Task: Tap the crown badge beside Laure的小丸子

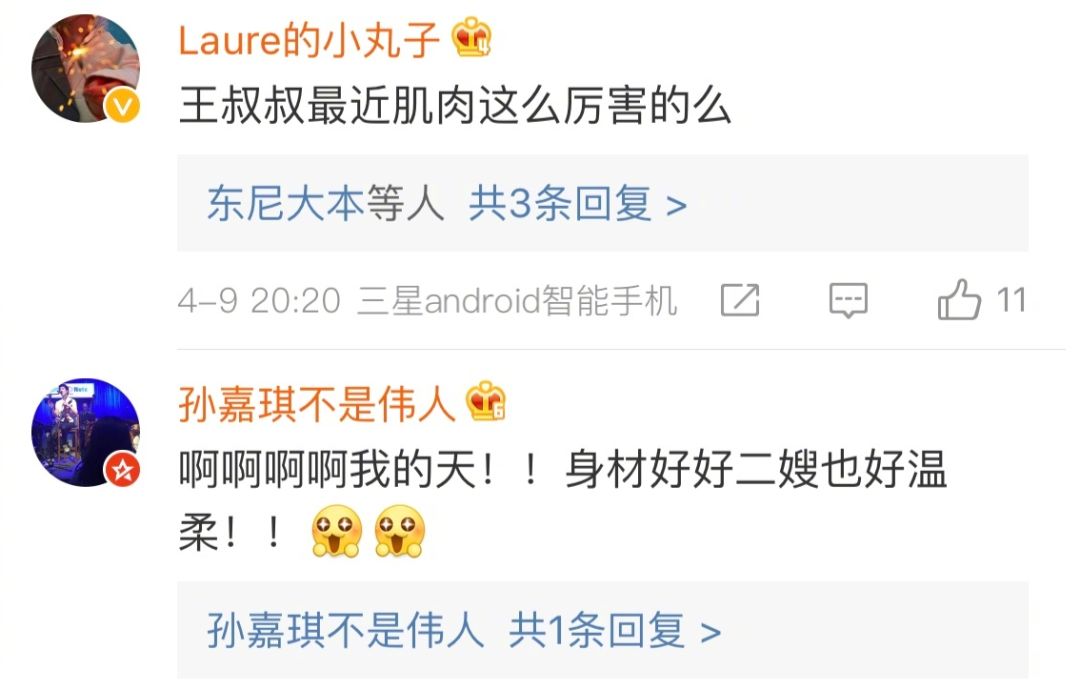Action: coord(472,37)
